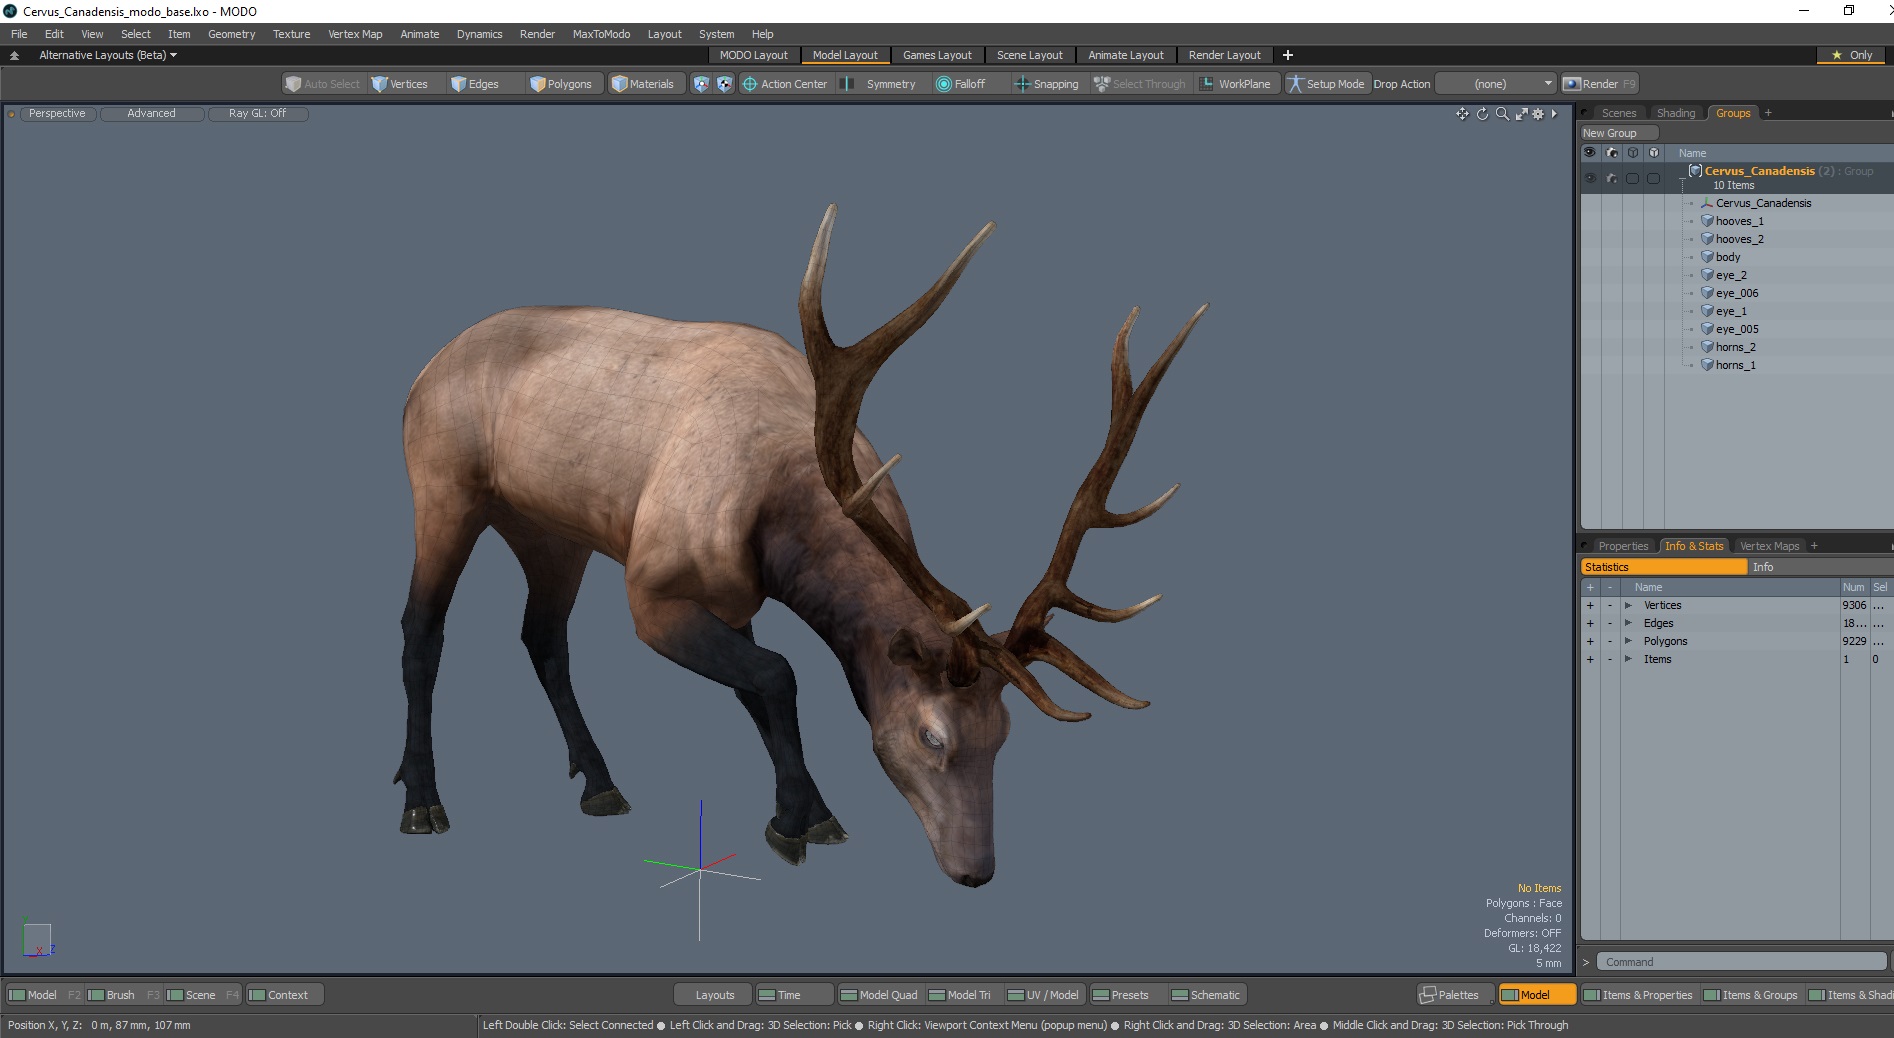Click the star Only button

pyautogui.click(x=1853, y=55)
